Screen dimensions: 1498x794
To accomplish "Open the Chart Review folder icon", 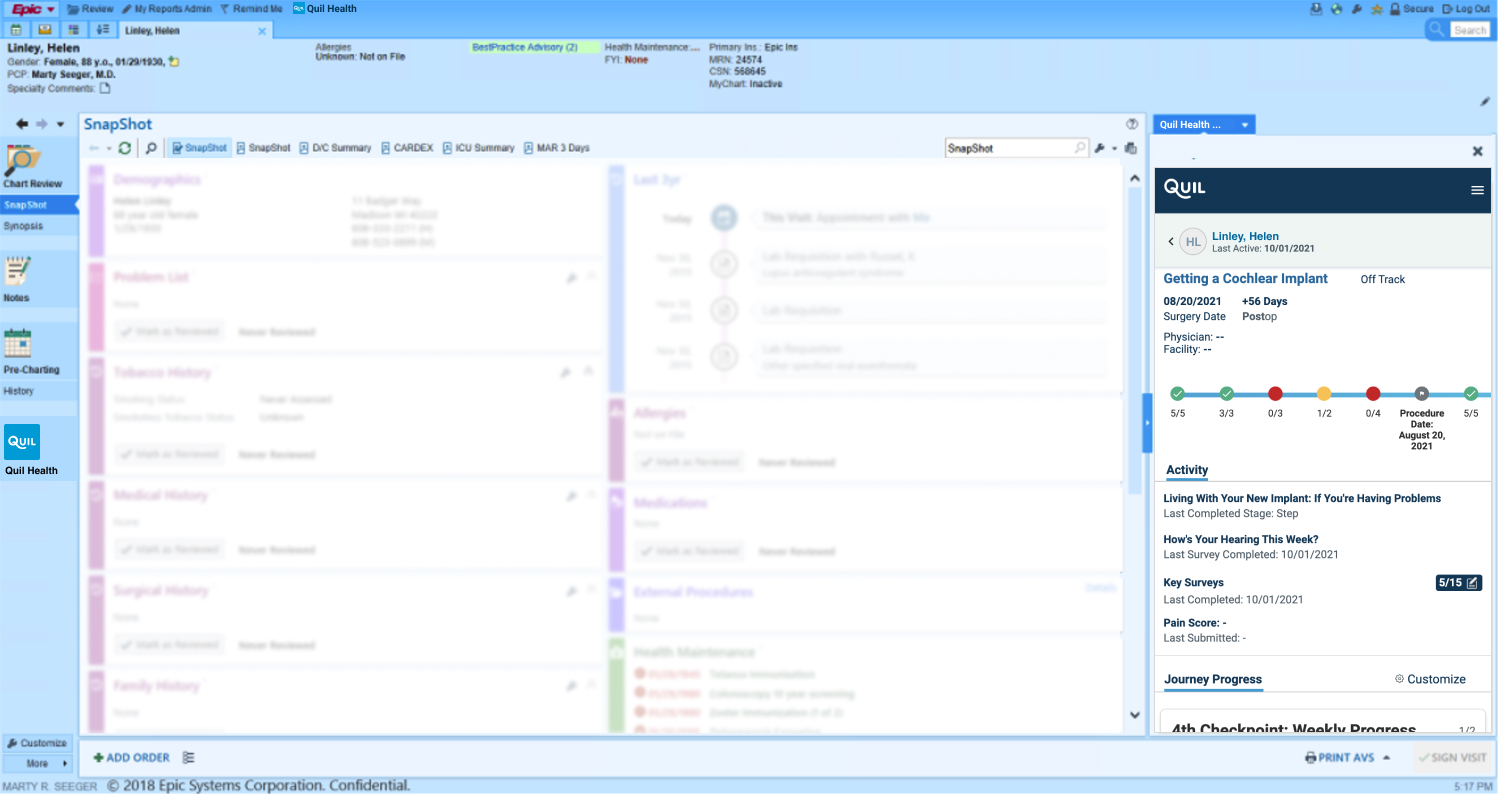I will [22, 162].
